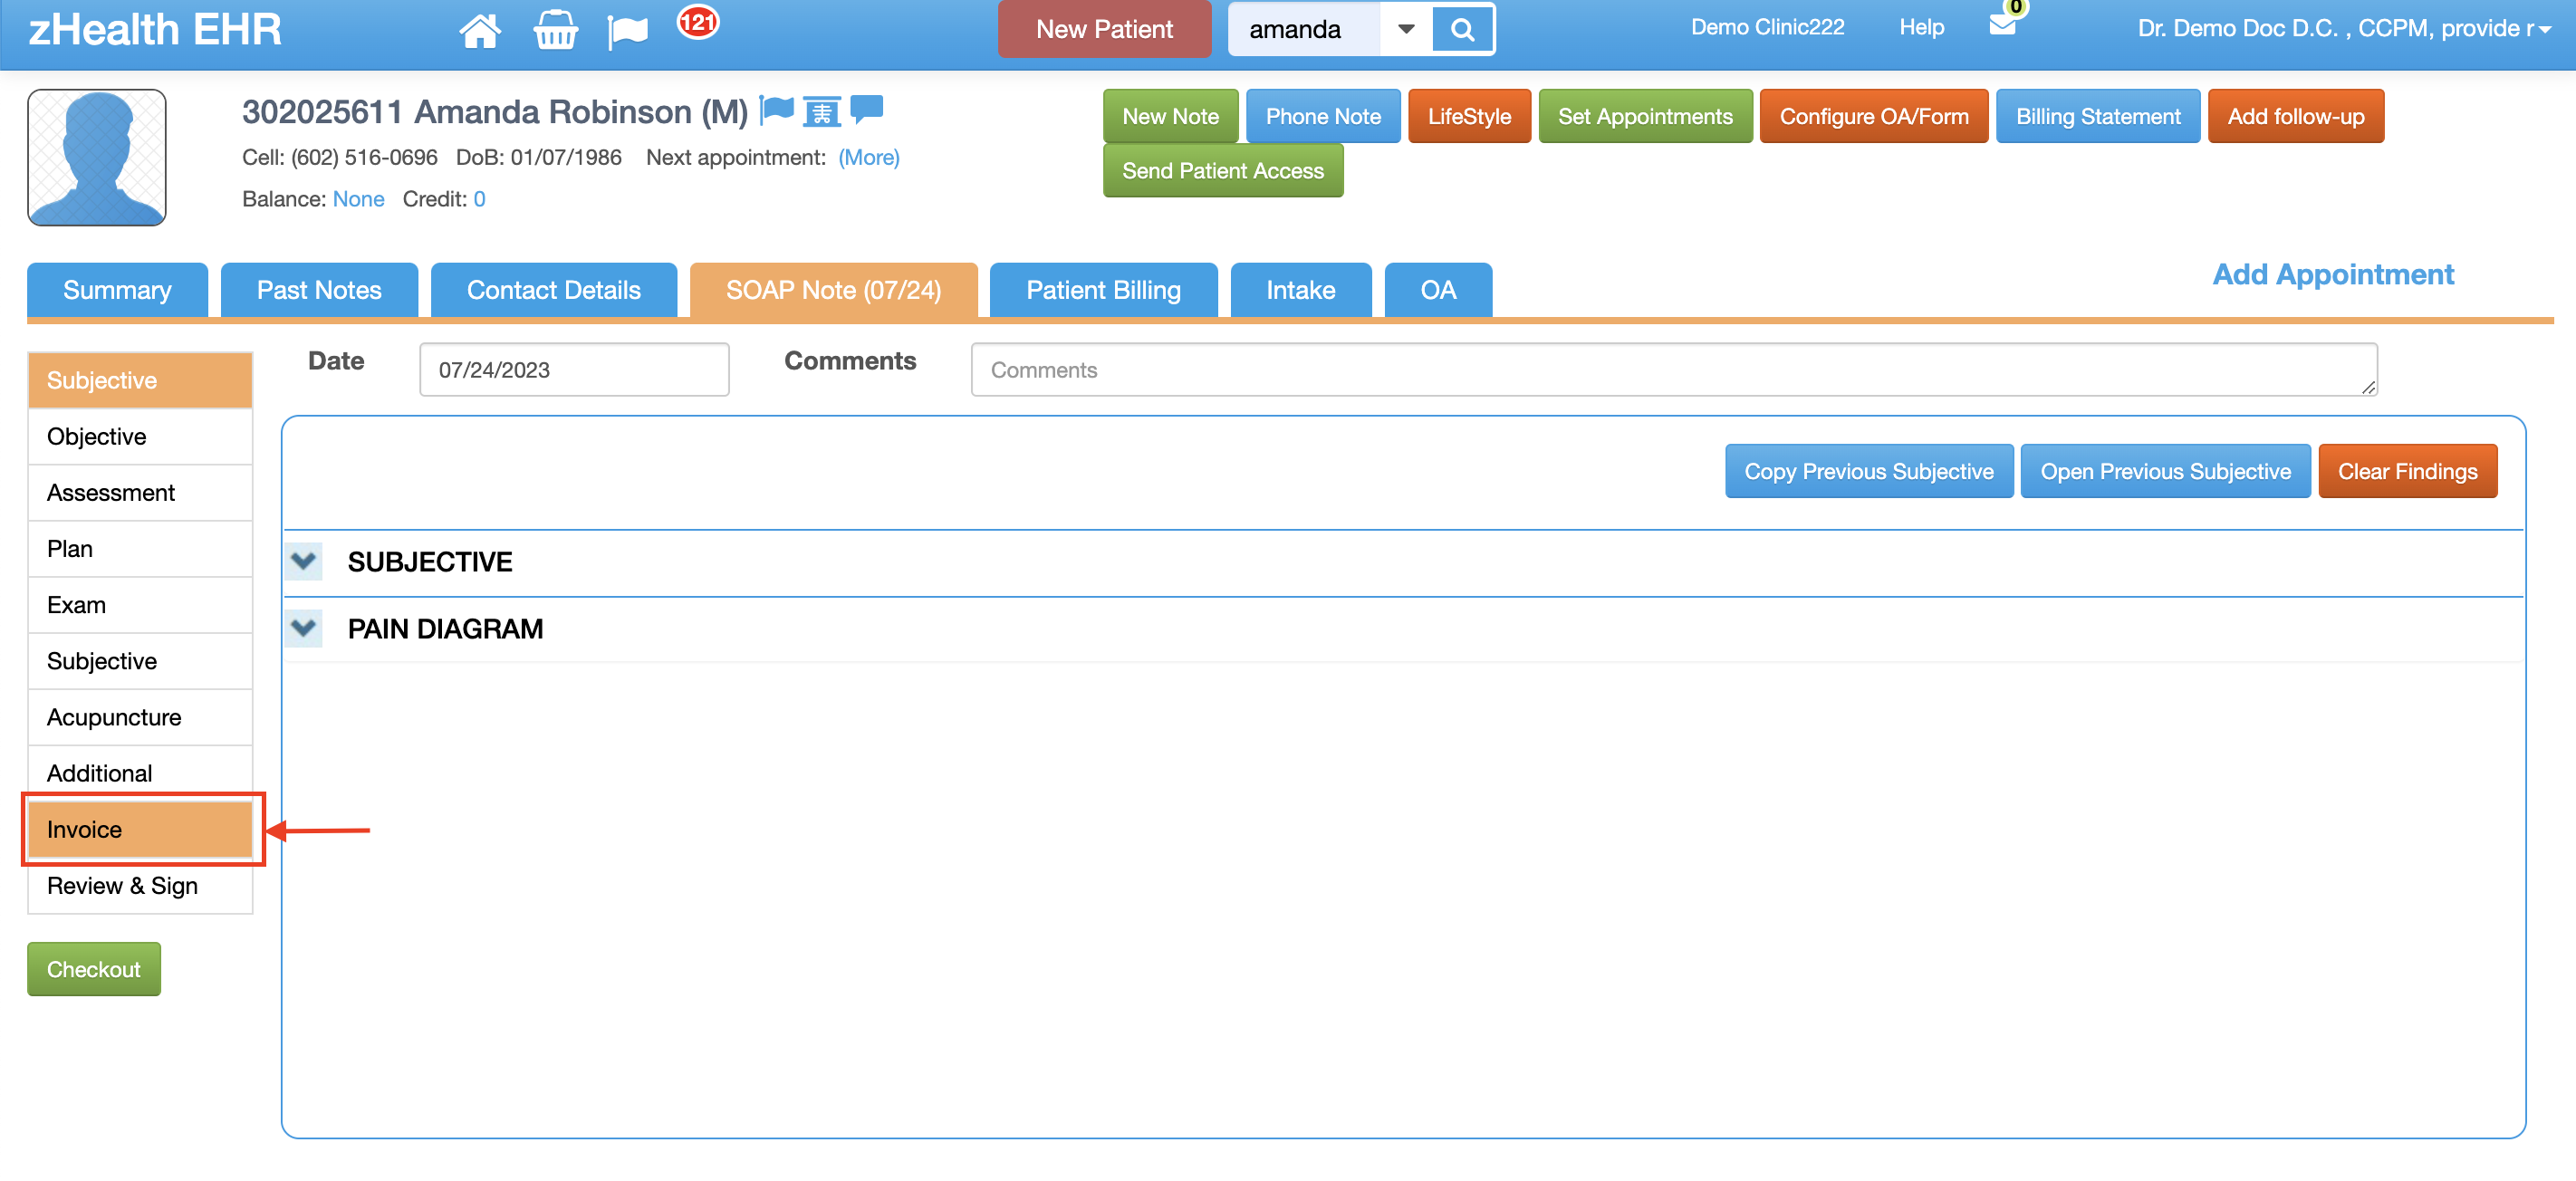Click the Add Appointment link

click(x=2333, y=274)
